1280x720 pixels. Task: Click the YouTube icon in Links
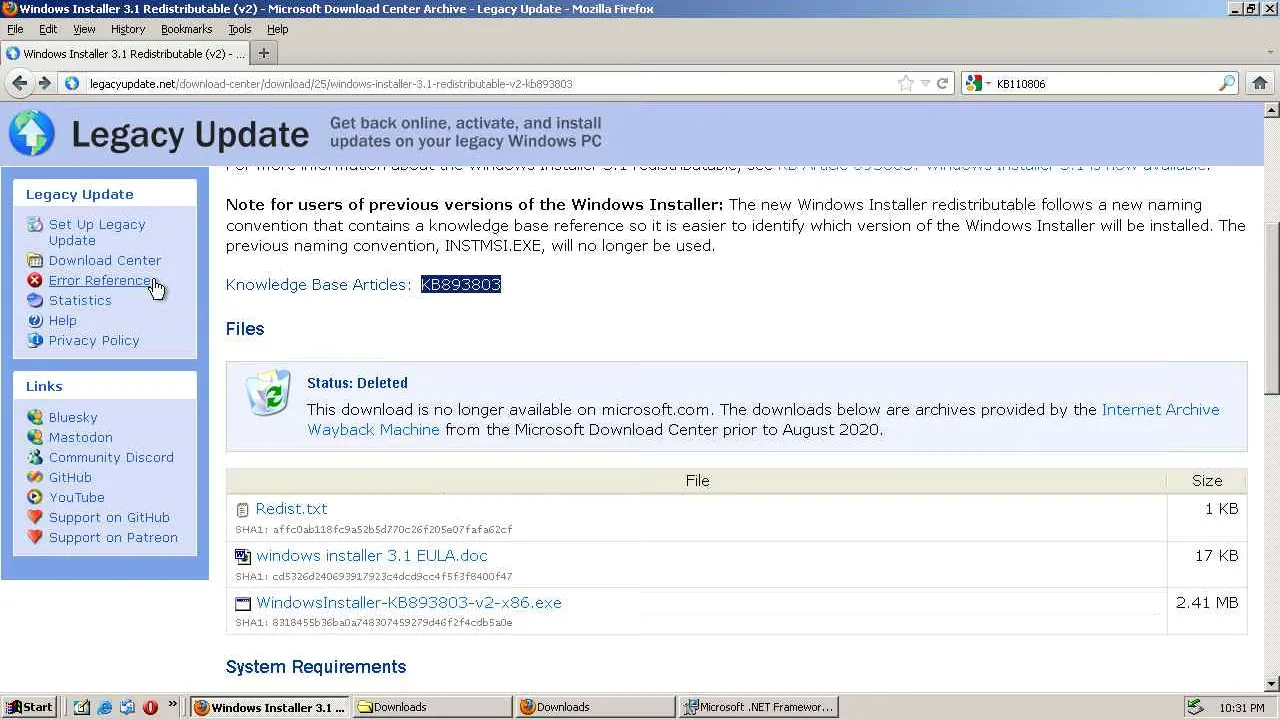(x=35, y=497)
